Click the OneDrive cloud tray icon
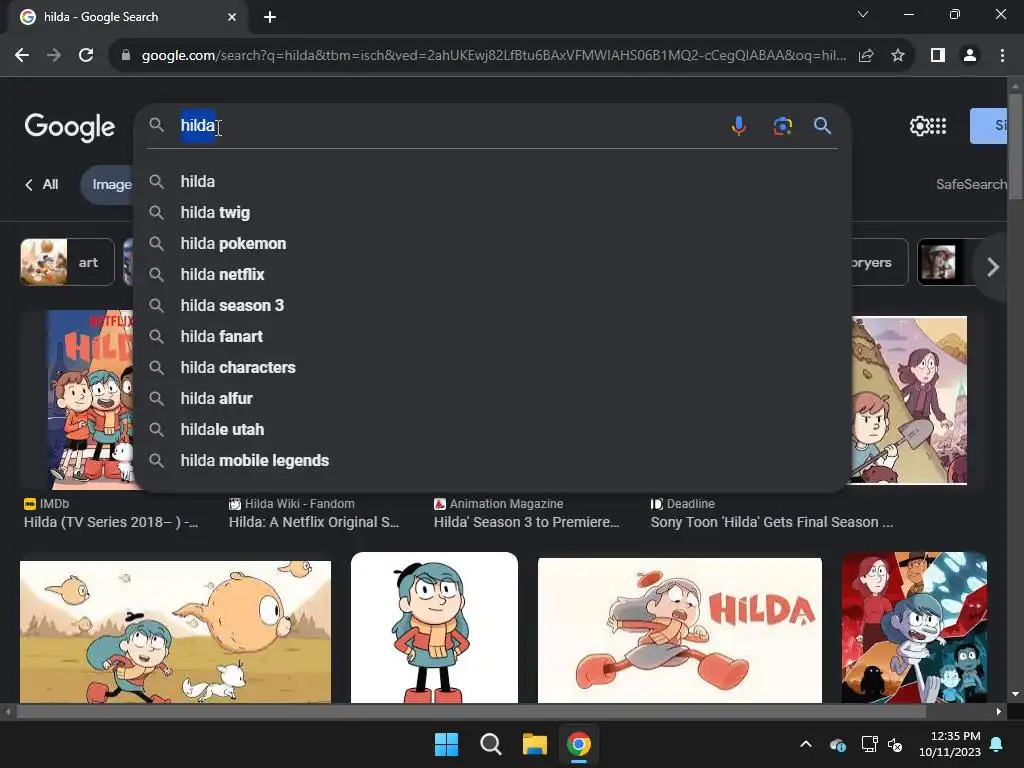 [x=838, y=744]
